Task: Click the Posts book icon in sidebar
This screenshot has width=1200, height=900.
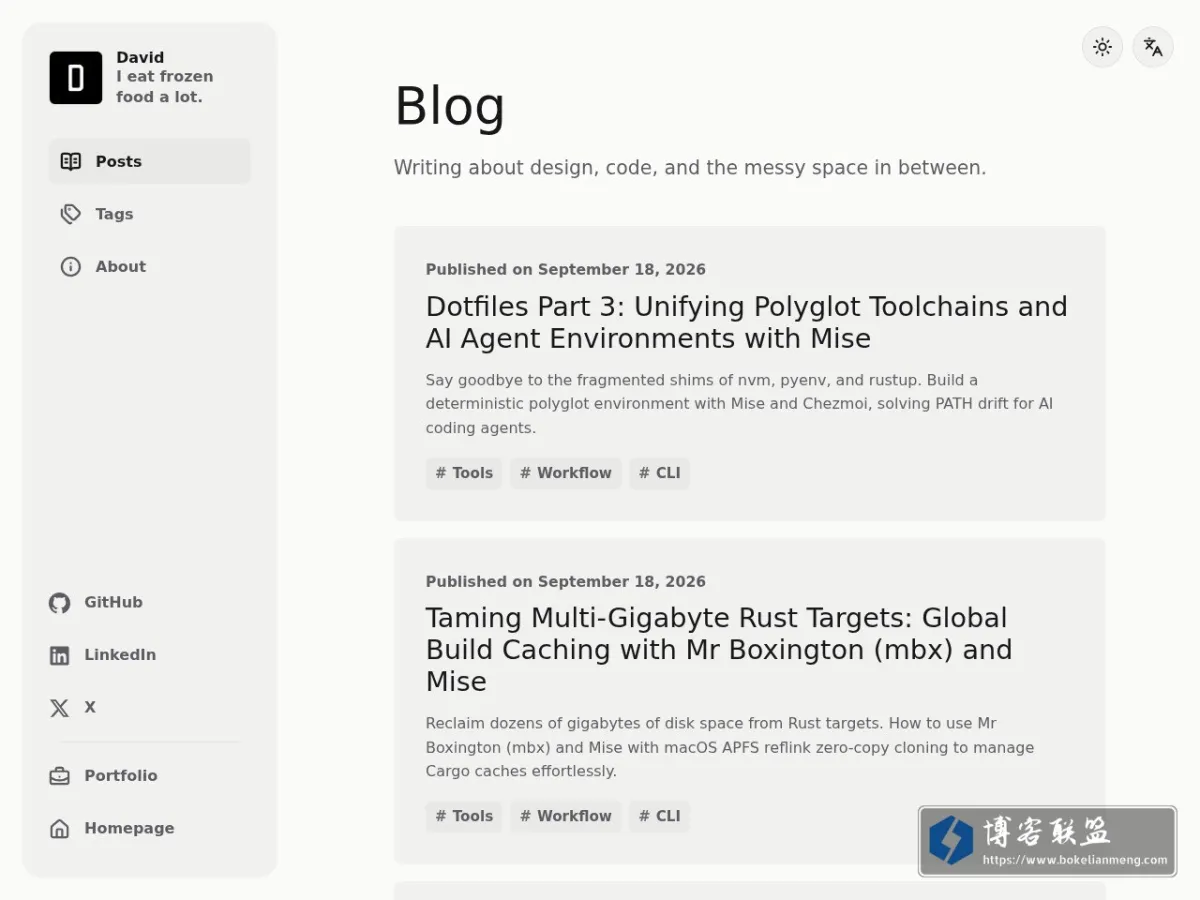Action: 70,161
